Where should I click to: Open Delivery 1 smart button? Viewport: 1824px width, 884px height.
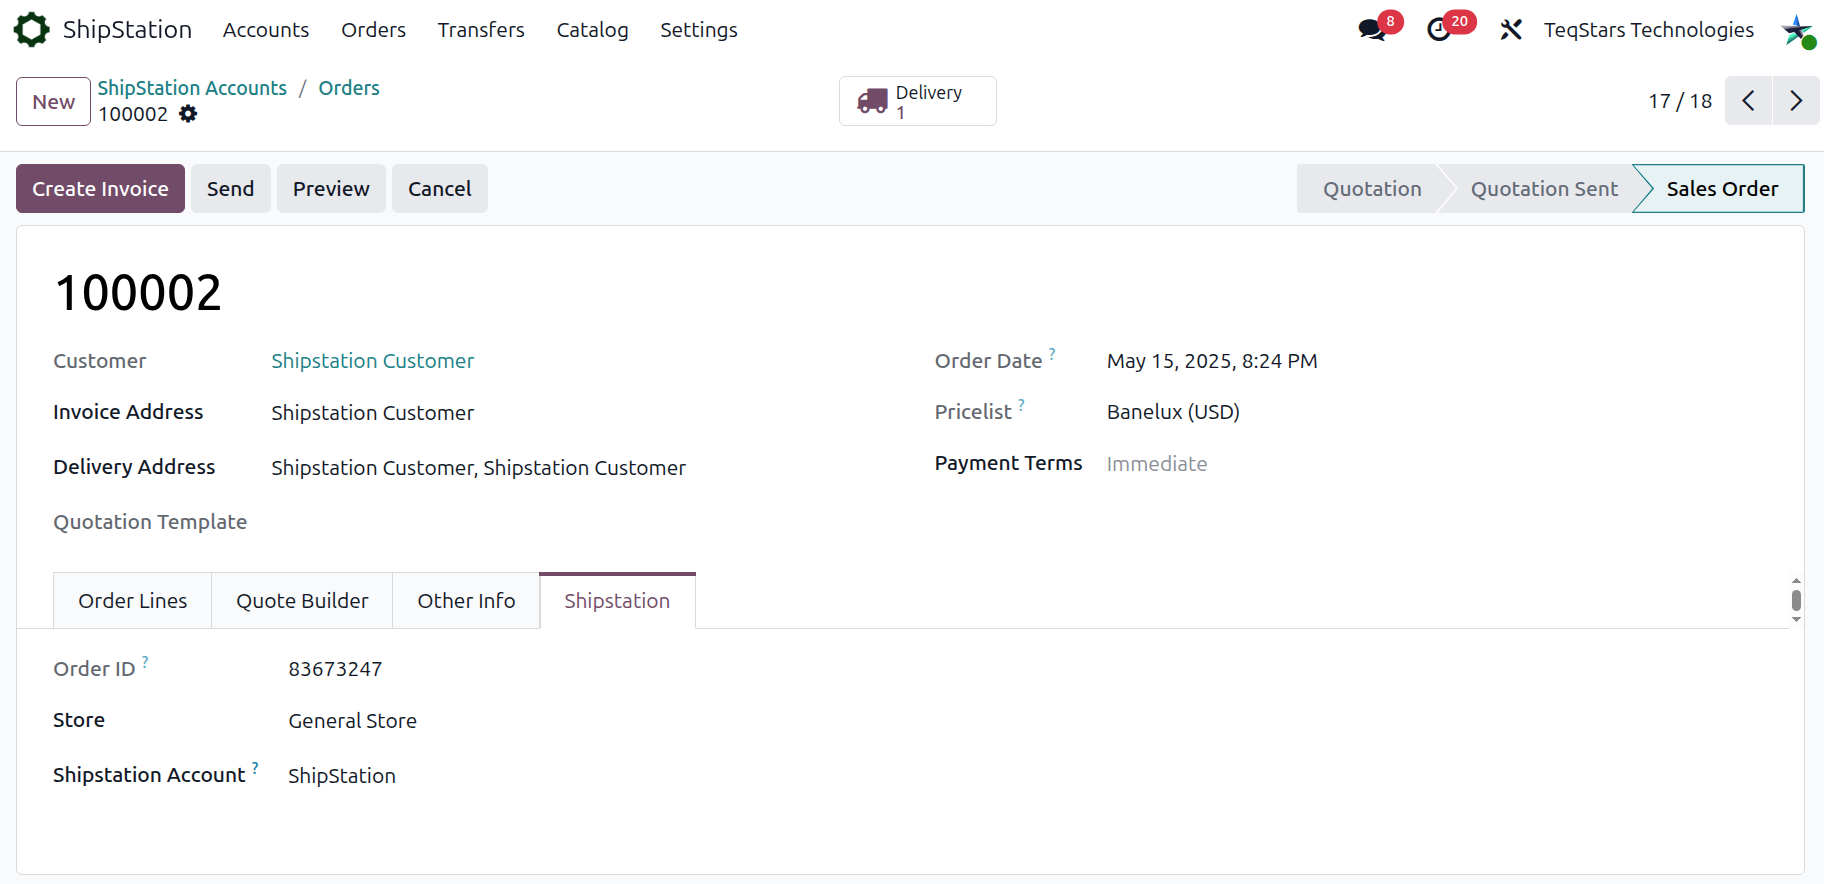(918, 101)
